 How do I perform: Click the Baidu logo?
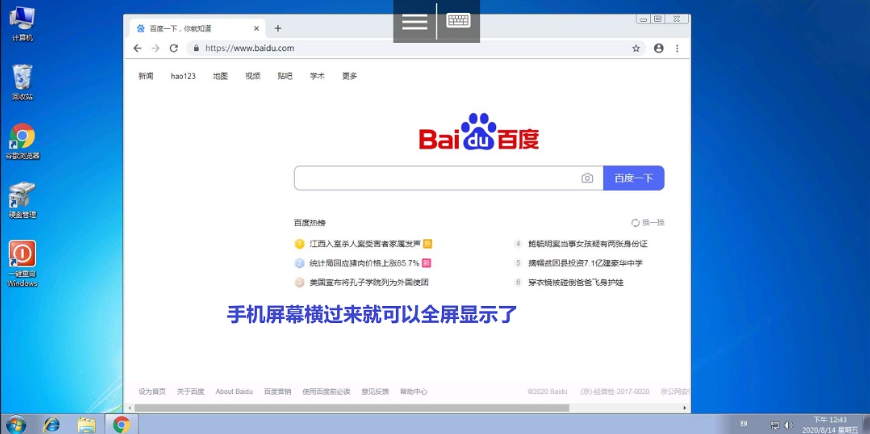[479, 132]
